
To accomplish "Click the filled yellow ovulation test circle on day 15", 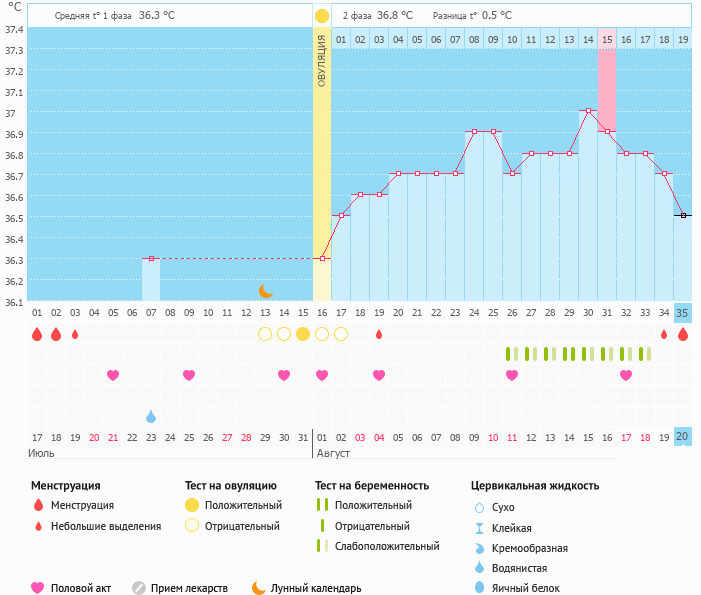I will point(303,334).
